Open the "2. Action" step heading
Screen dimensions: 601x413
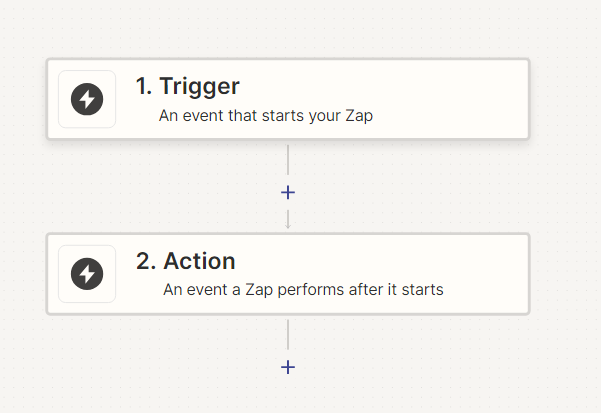[186, 261]
